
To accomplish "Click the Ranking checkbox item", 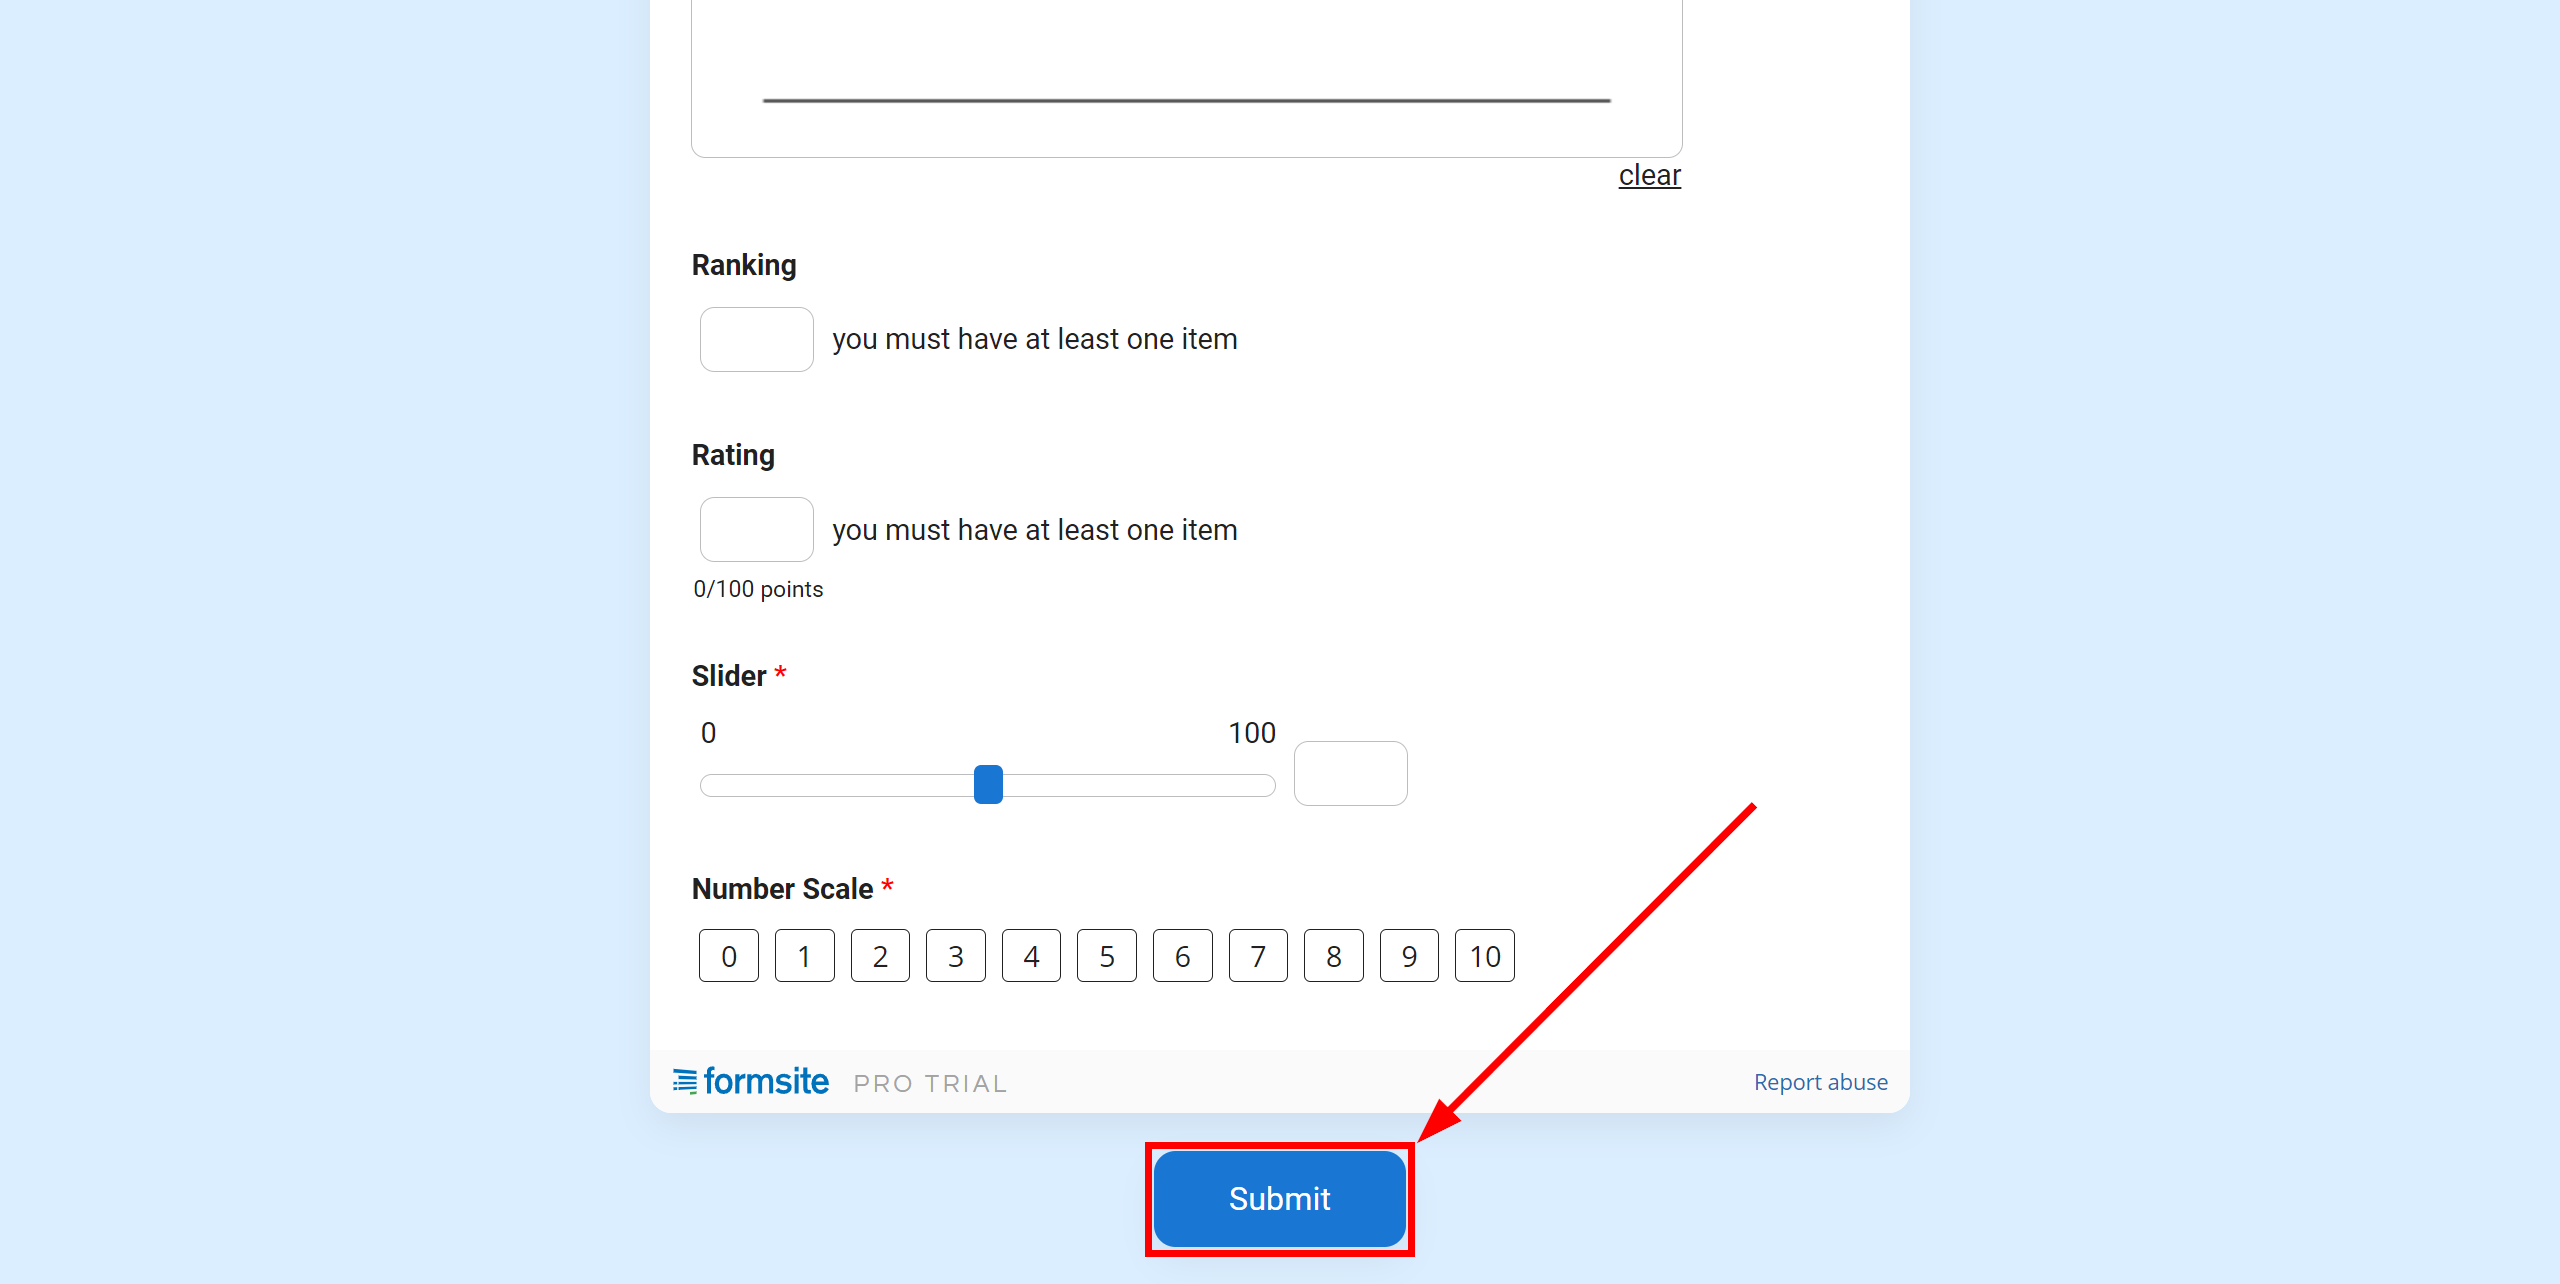I will click(756, 339).
